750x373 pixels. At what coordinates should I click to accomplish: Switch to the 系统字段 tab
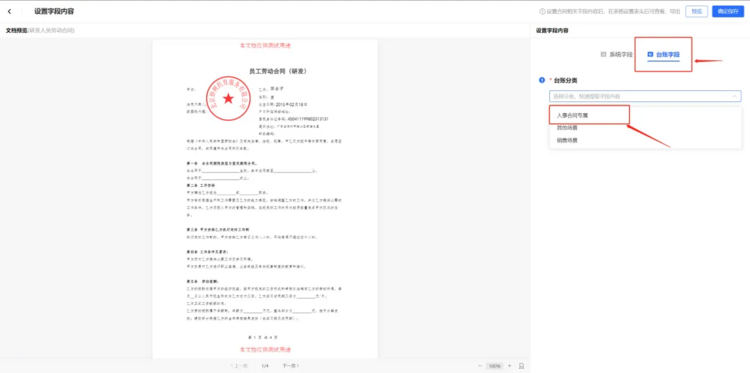click(x=617, y=55)
